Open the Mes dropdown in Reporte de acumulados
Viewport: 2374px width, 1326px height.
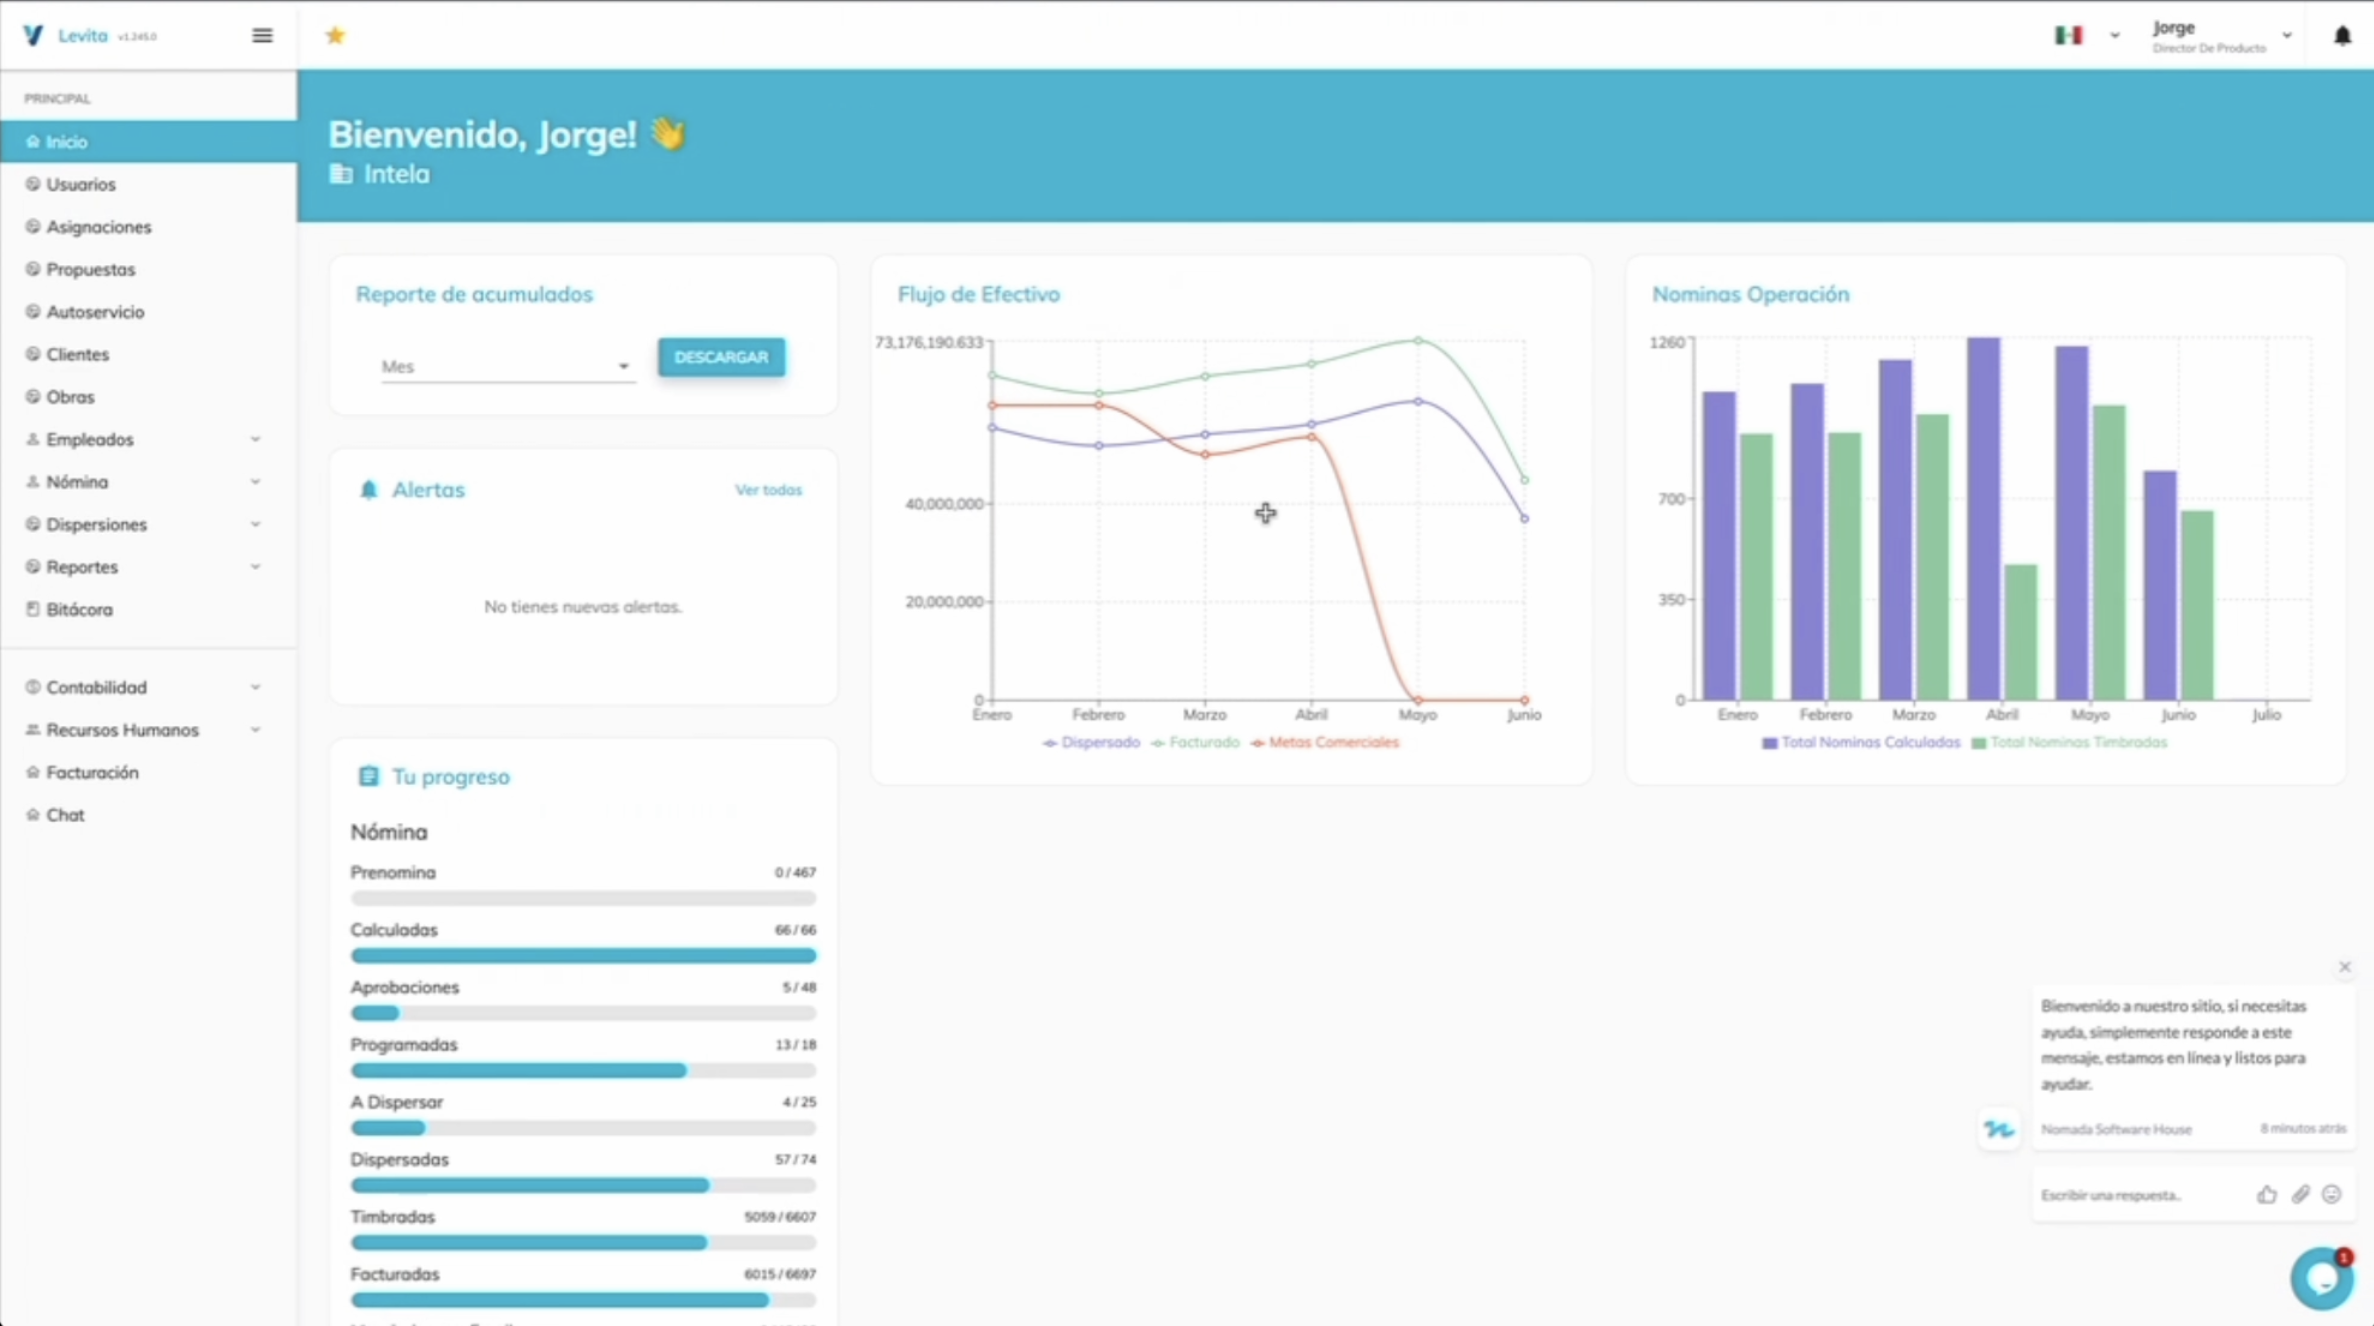505,366
